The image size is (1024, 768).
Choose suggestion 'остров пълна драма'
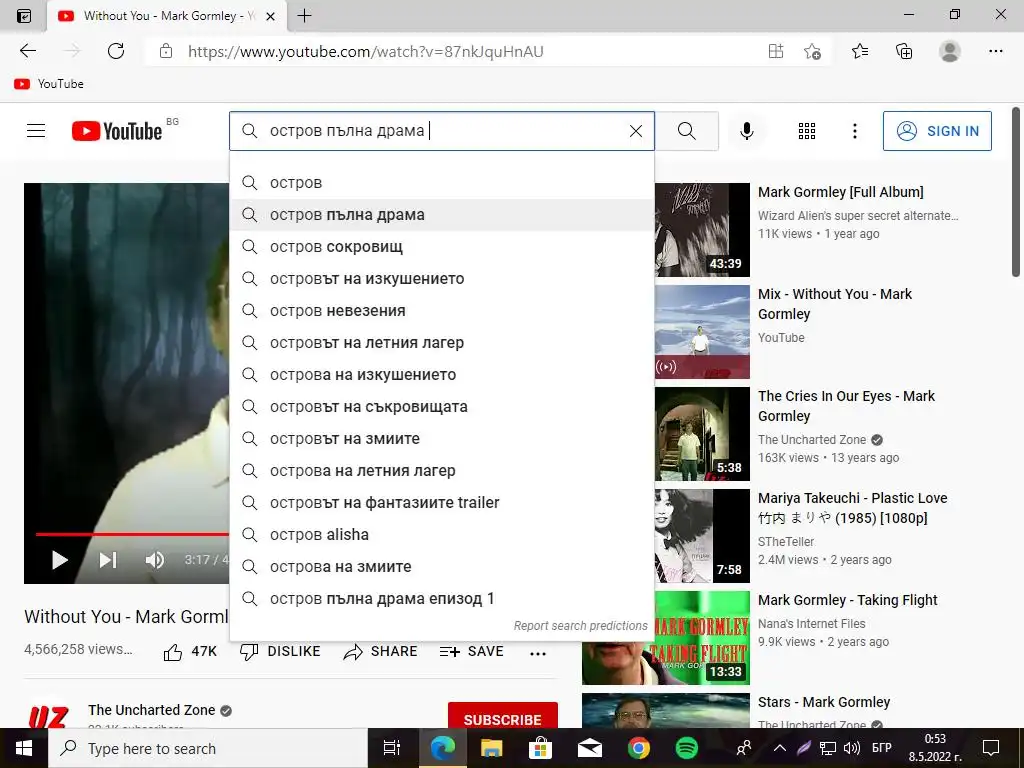click(x=442, y=215)
